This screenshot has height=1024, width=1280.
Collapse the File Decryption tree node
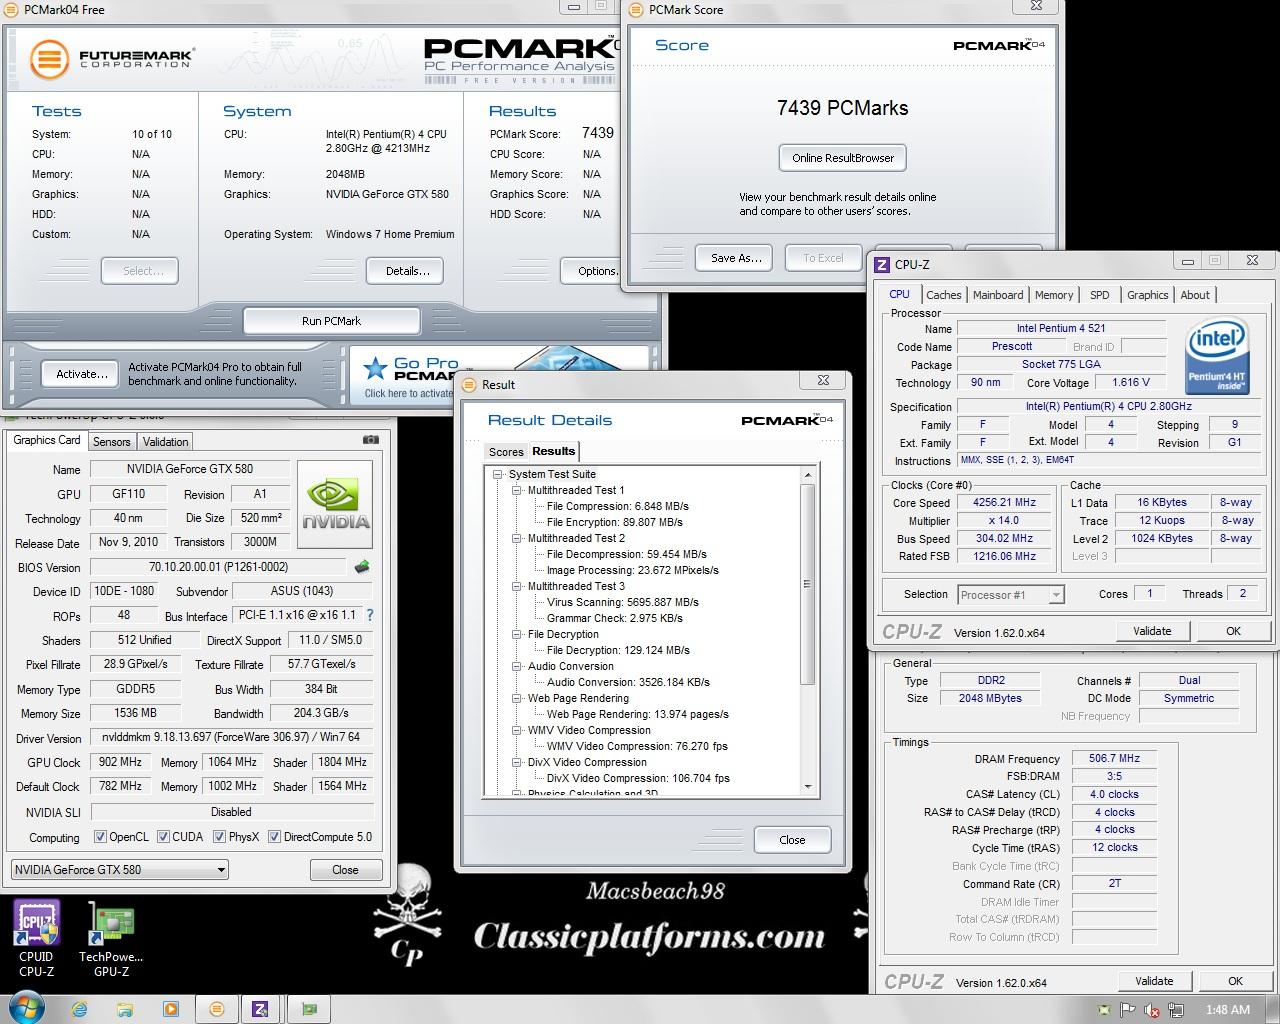[x=517, y=634]
